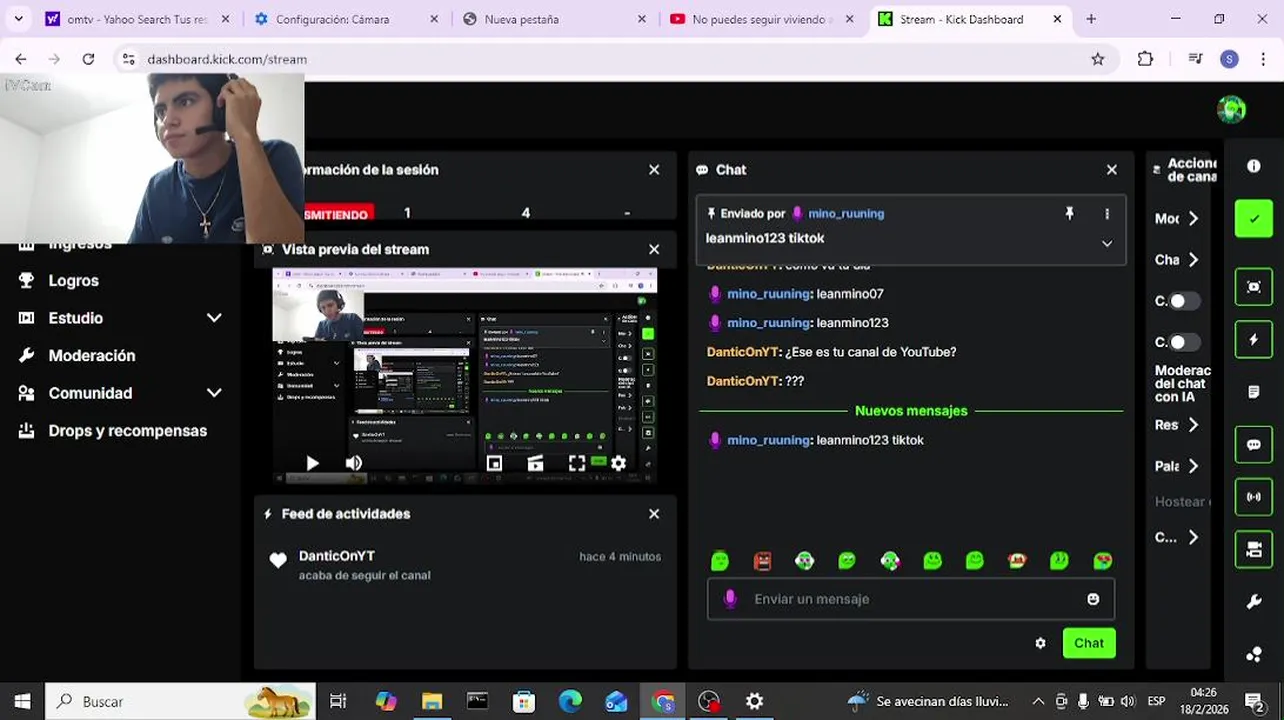Switch to the omtv Yahoo Search tab
The width and height of the screenshot is (1284, 720).
tap(136, 19)
